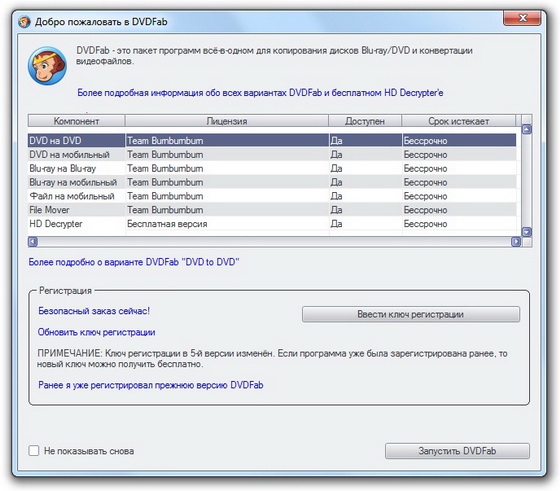Image resolution: width=560 pixels, height=491 pixels.
Task: Select the "HD Decrypter" row
Action: click(272, 224)
